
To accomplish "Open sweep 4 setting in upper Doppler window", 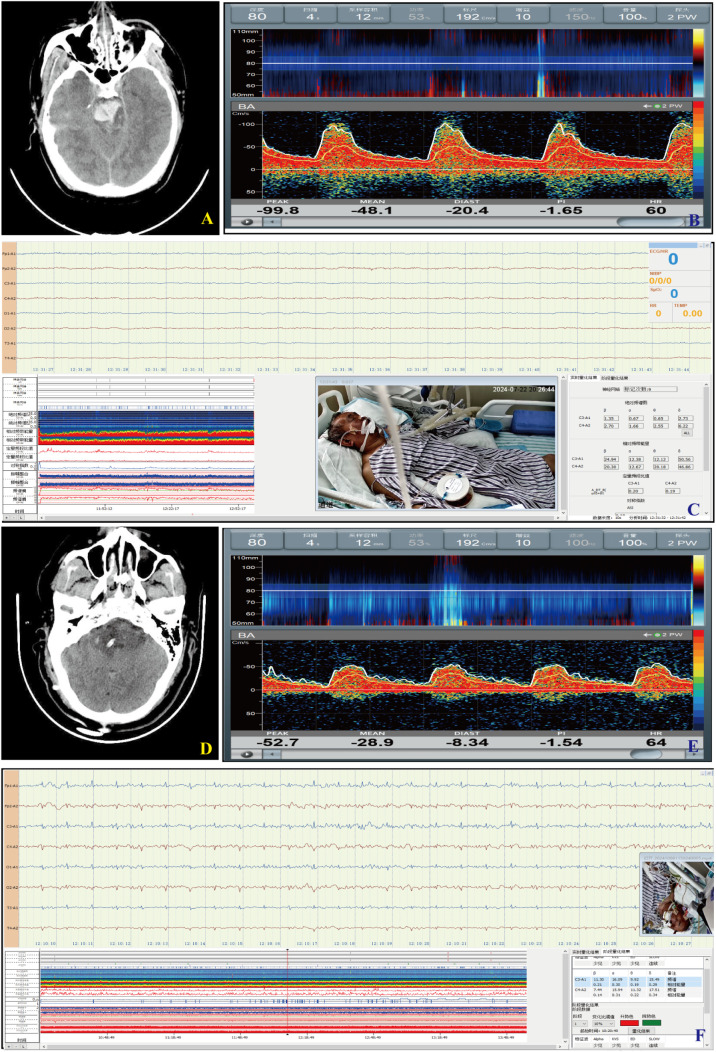I will pyautogui.click(x=310, y=15).
